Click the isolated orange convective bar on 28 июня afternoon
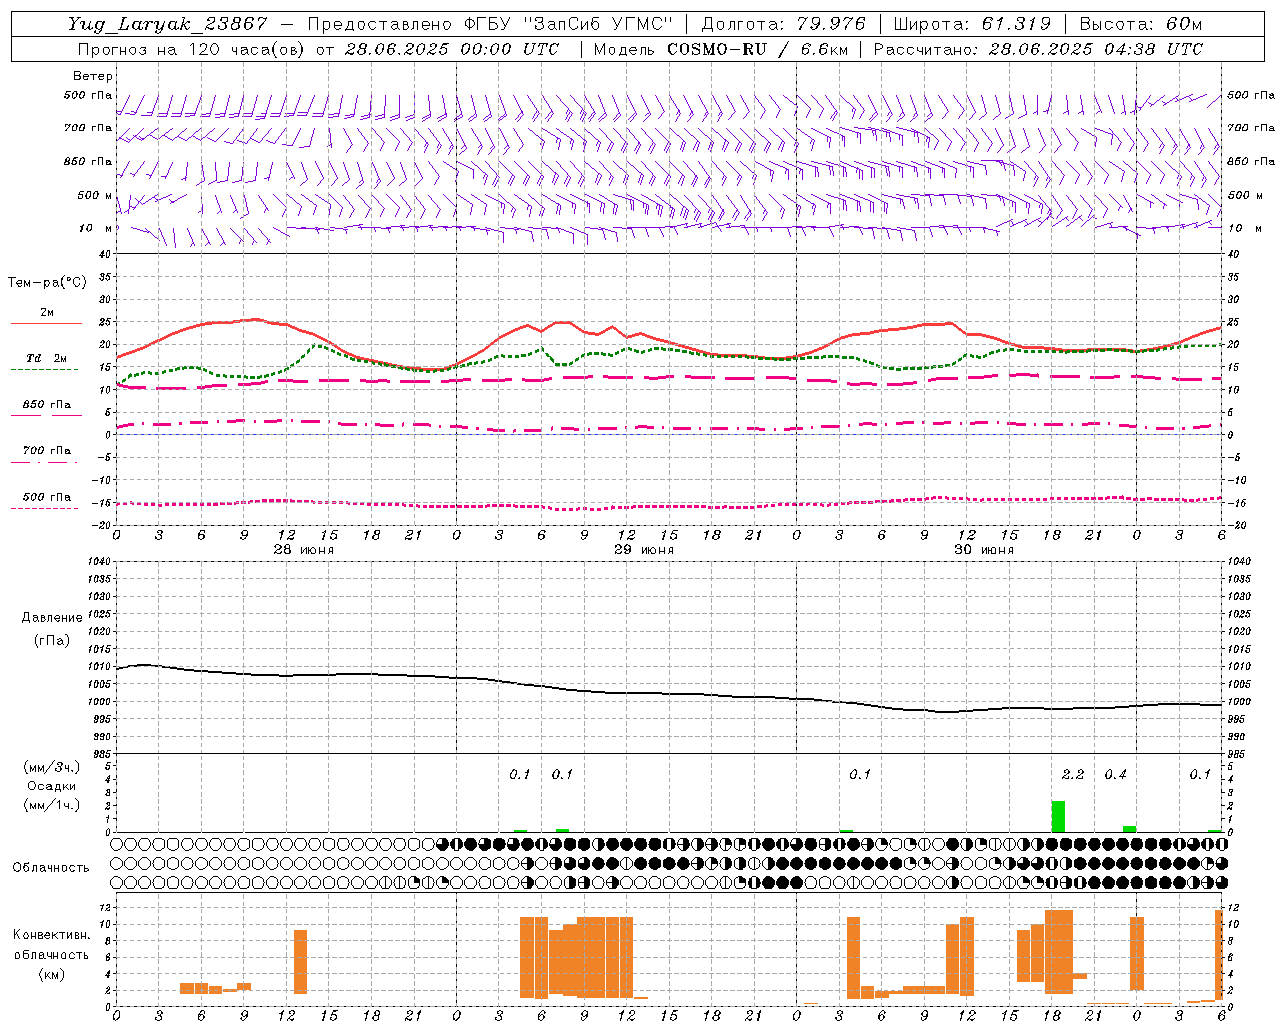The image size is (1280, 1024). pyautogui.click(x=300, y=962)
